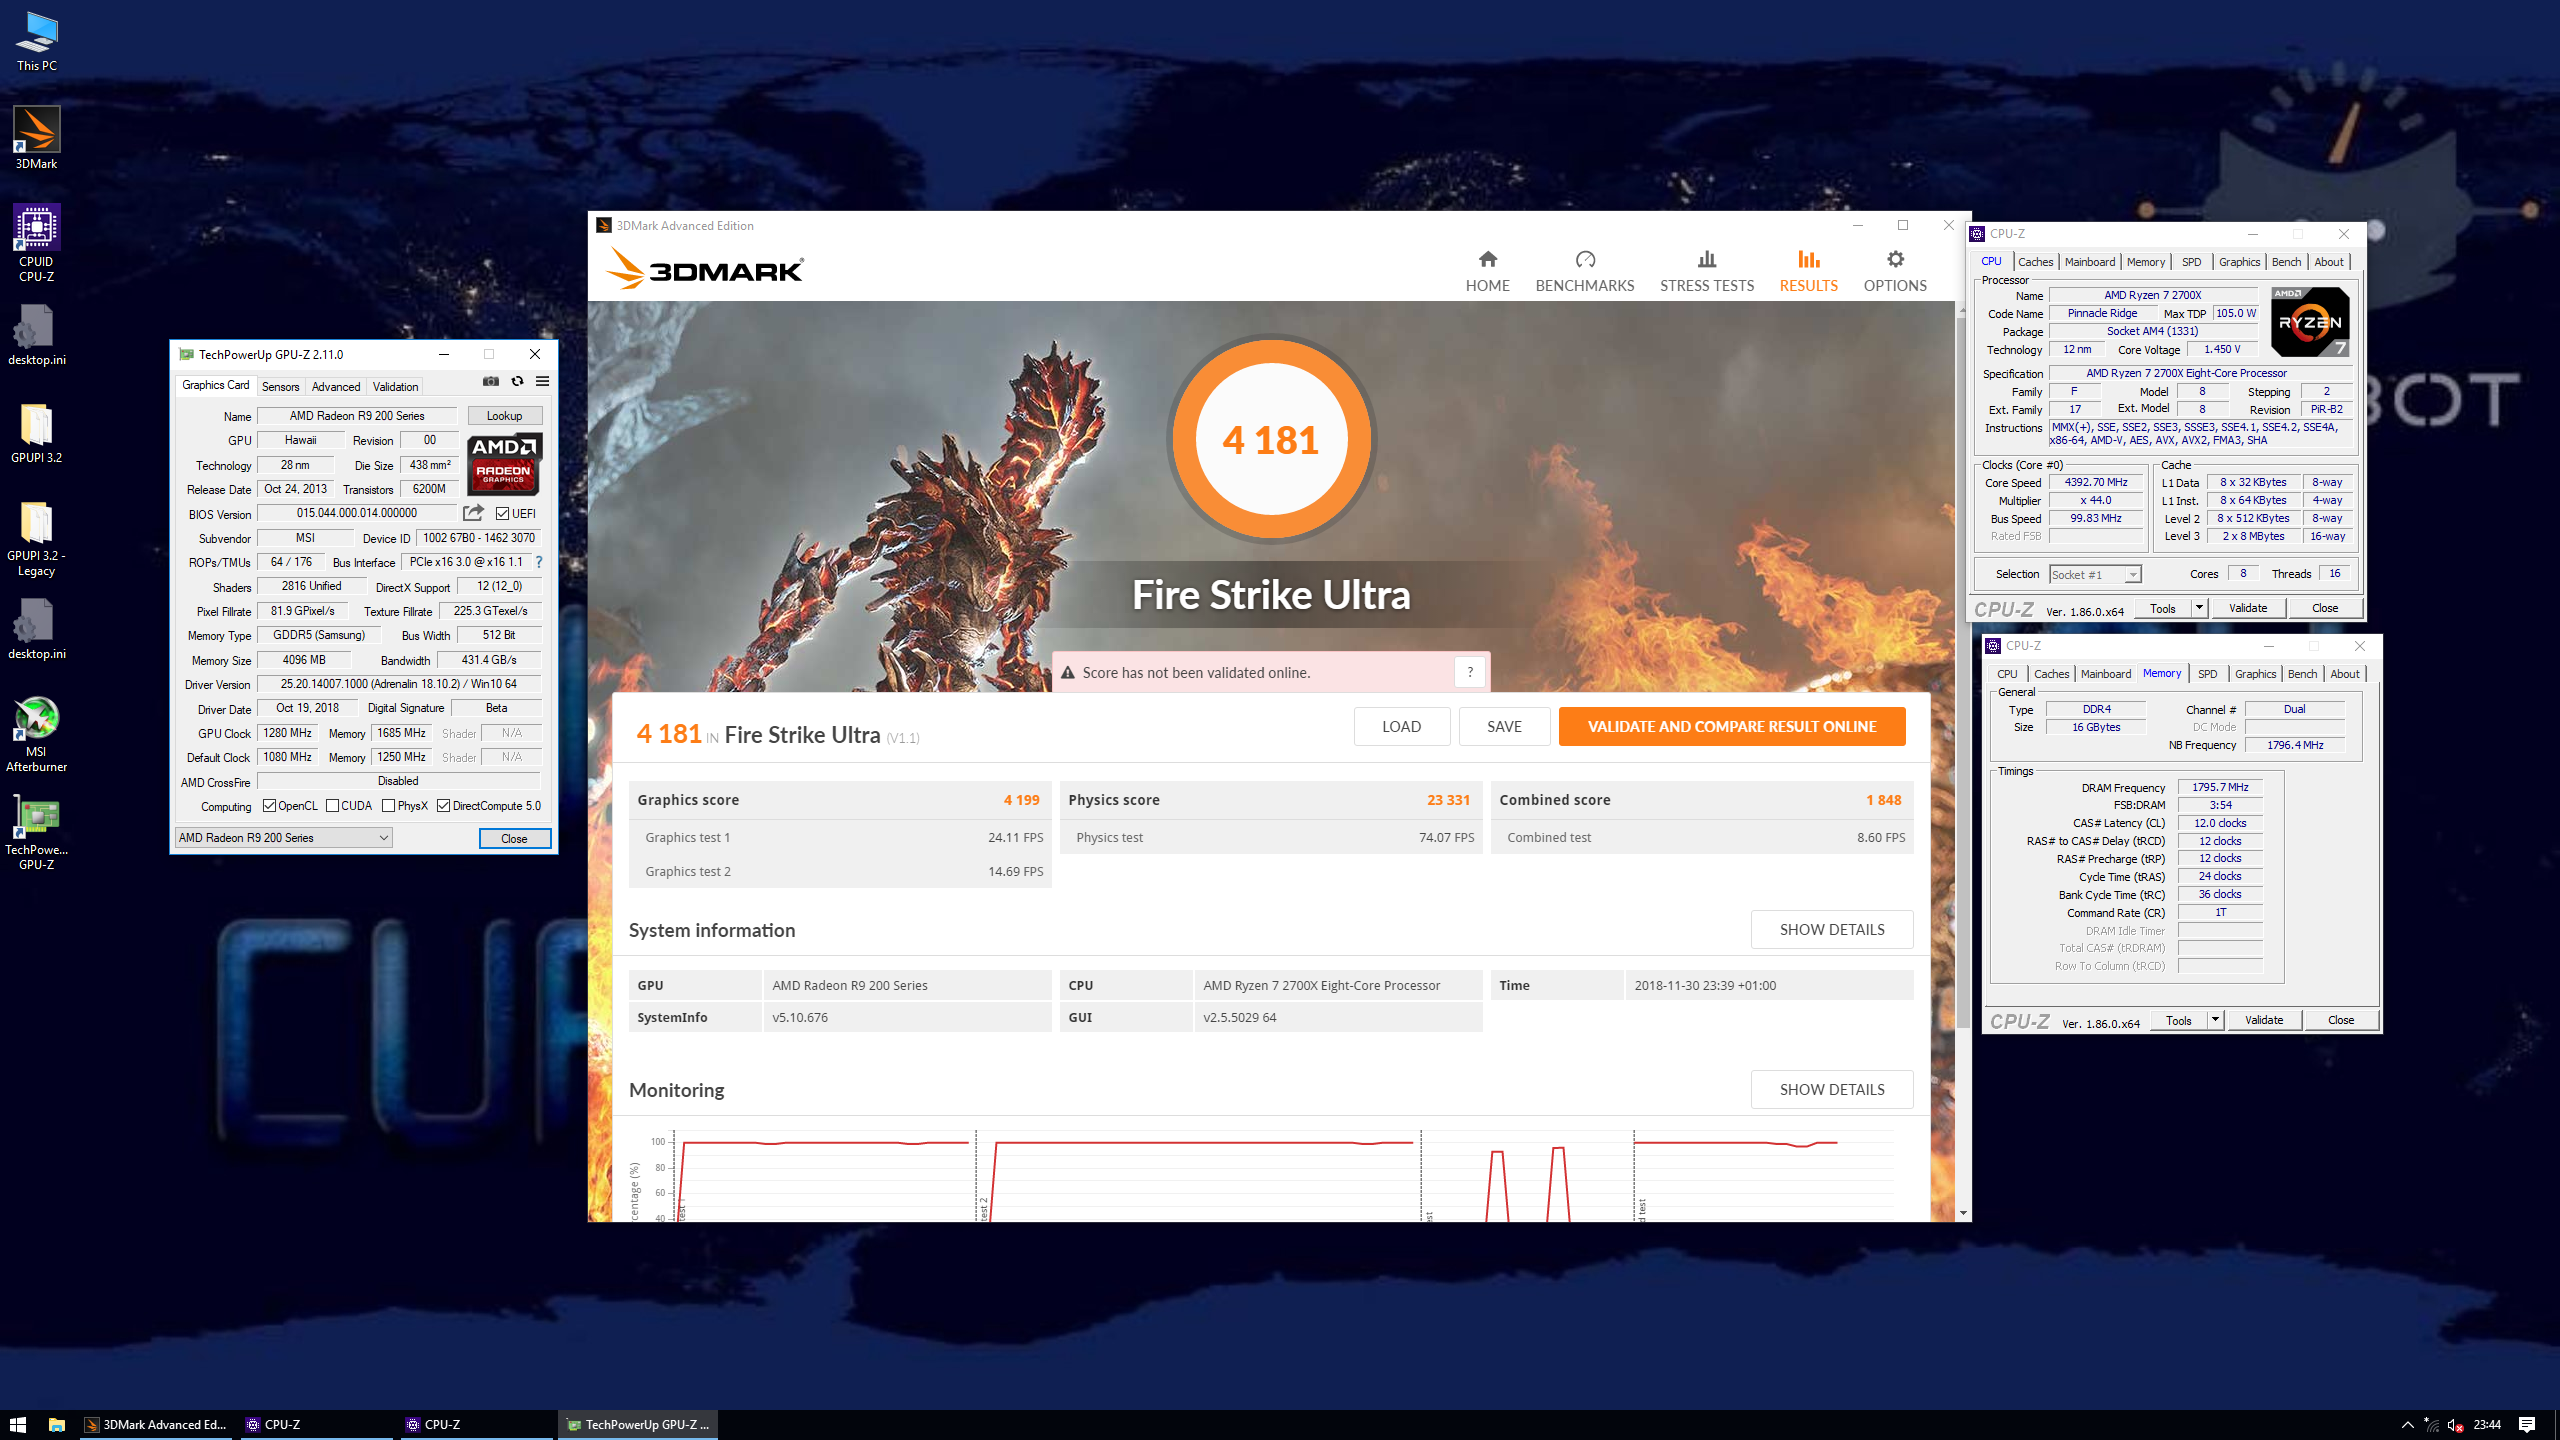
Task: Open File Explorer from taskbar
Action: click(x=57, y=1424)
